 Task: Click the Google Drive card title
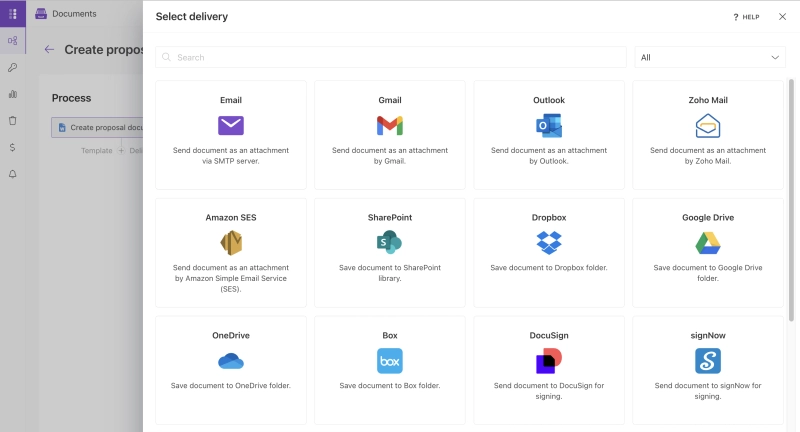(x=708, y=217)
